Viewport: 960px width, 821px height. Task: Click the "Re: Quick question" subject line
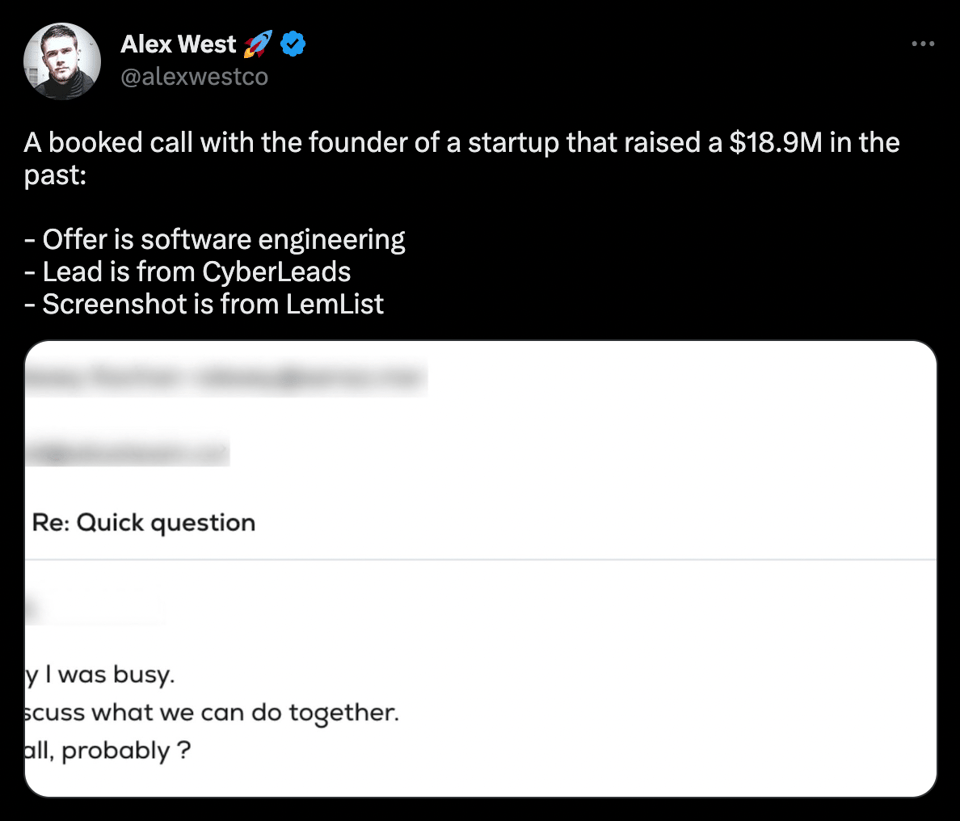(x=144, y=522)
